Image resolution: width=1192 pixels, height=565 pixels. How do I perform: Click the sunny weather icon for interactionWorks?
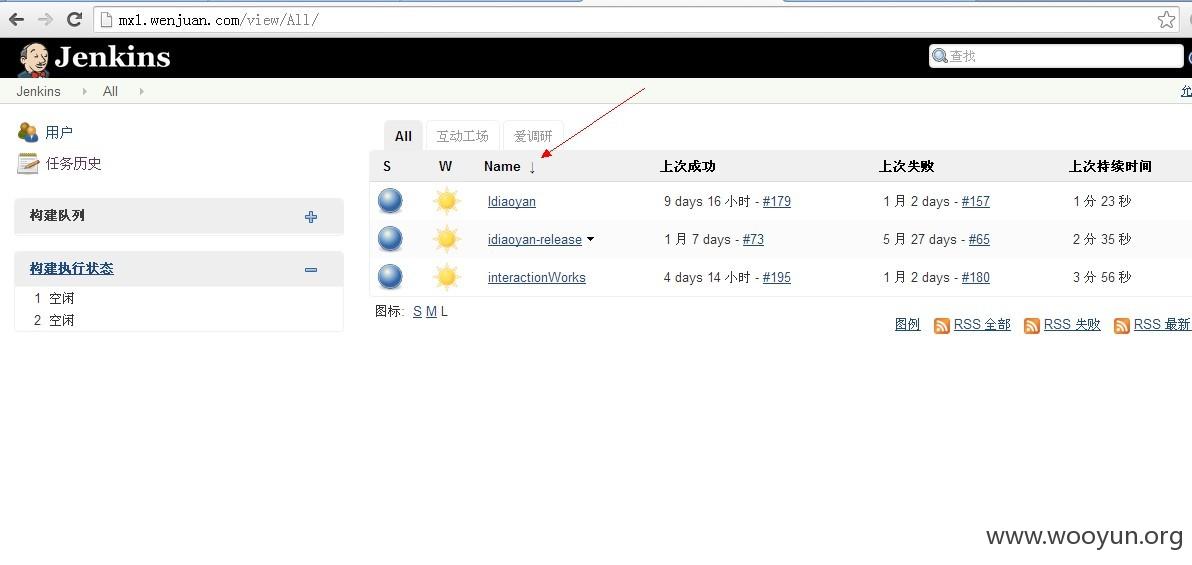[446, 277]
